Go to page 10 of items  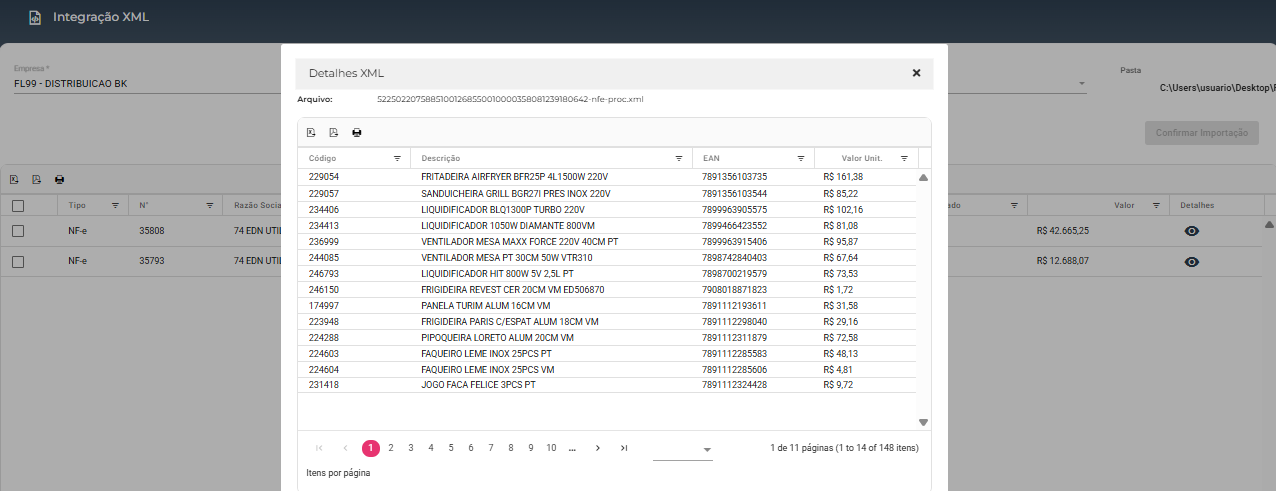pyautogui.click(x=551, y=448)
